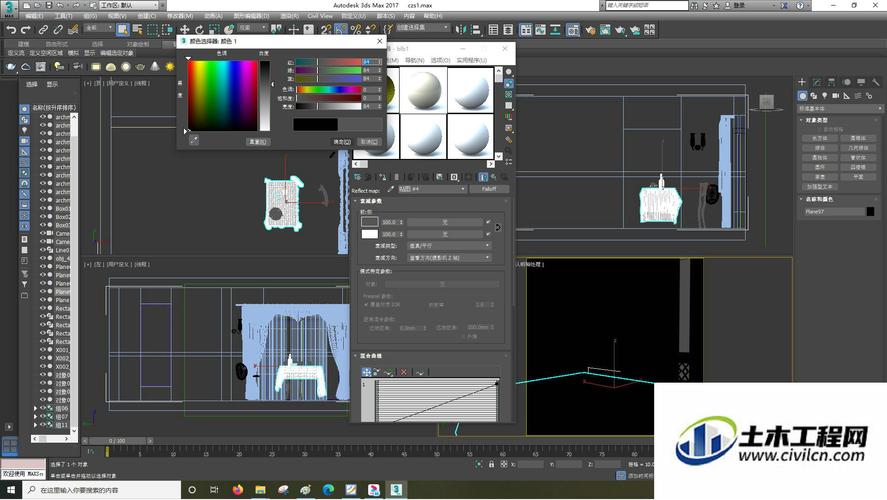Click the 重置 reset button in color selector
Screen dimensions: 887x500
click(x=257, y=142)
